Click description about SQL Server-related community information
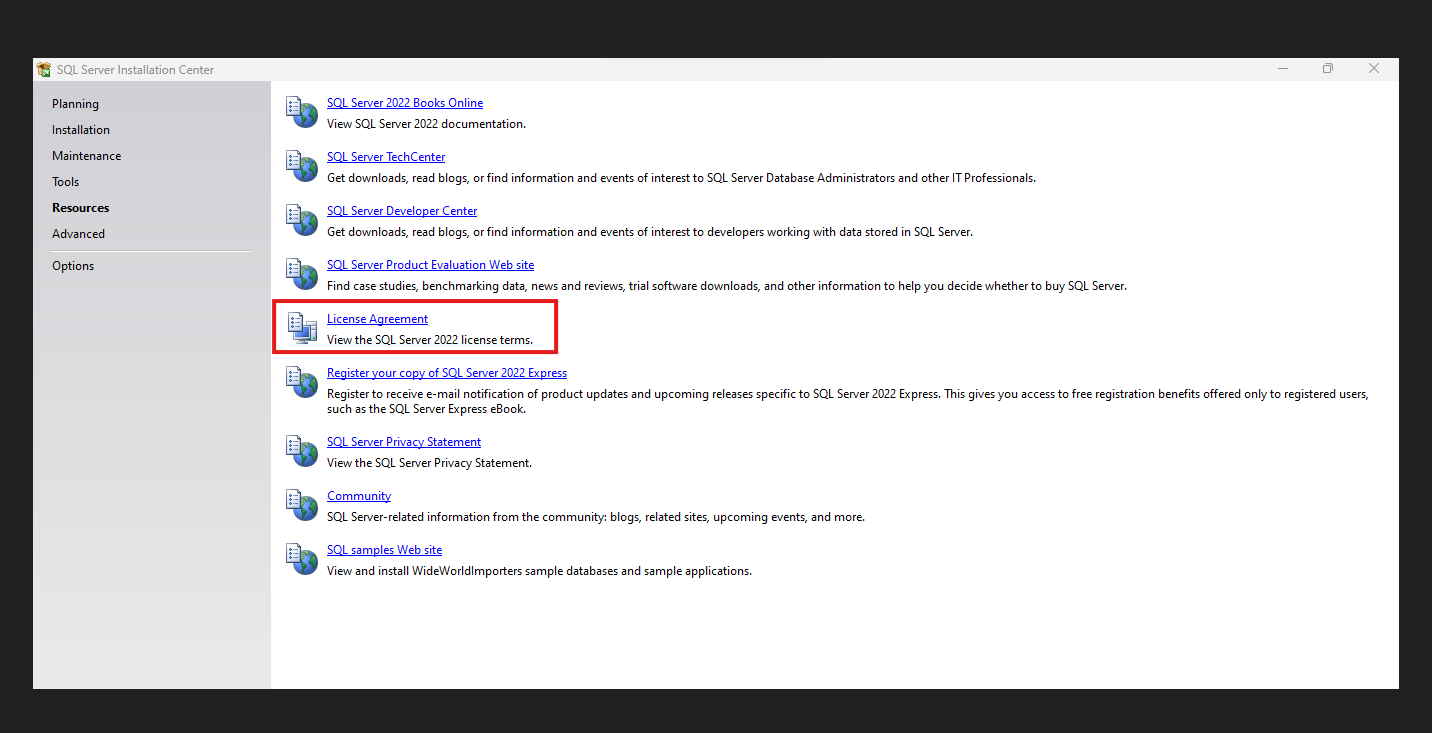This screenshot has width=1432, height=733. (596, 517)
